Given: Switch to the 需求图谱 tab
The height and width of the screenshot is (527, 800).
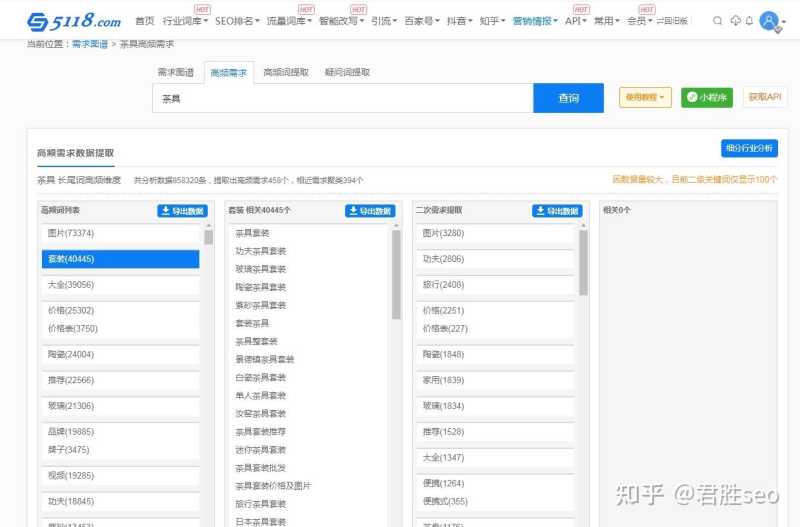Looking at the screenshot, I should click(176, 72).
